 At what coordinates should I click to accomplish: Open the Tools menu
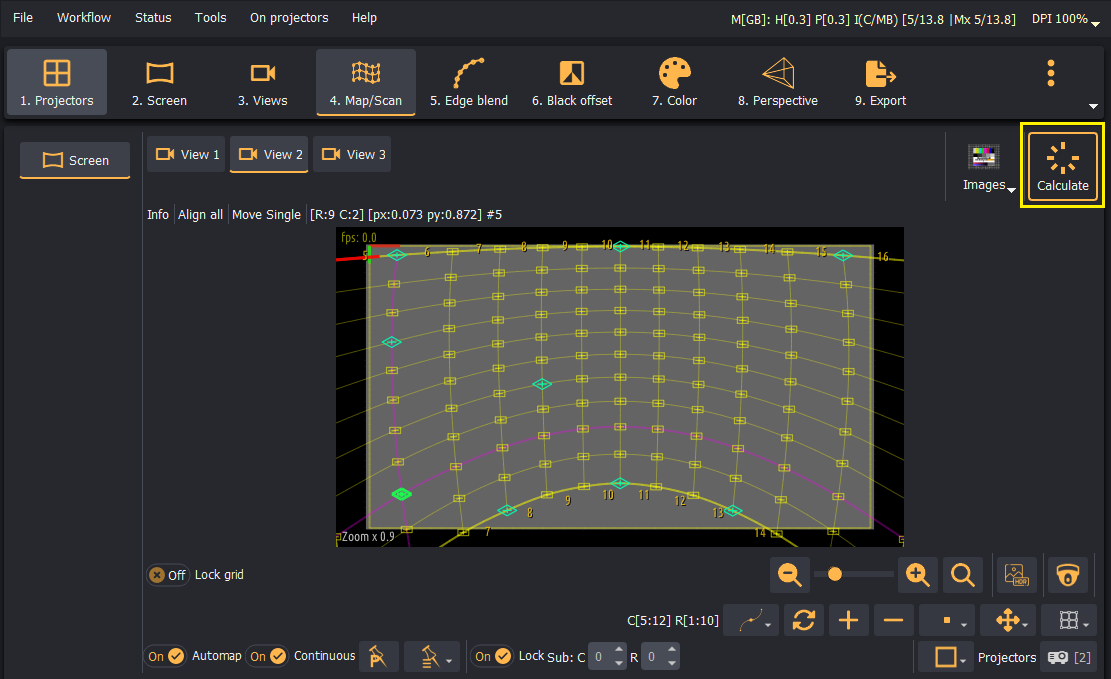[x=210, y=18]
